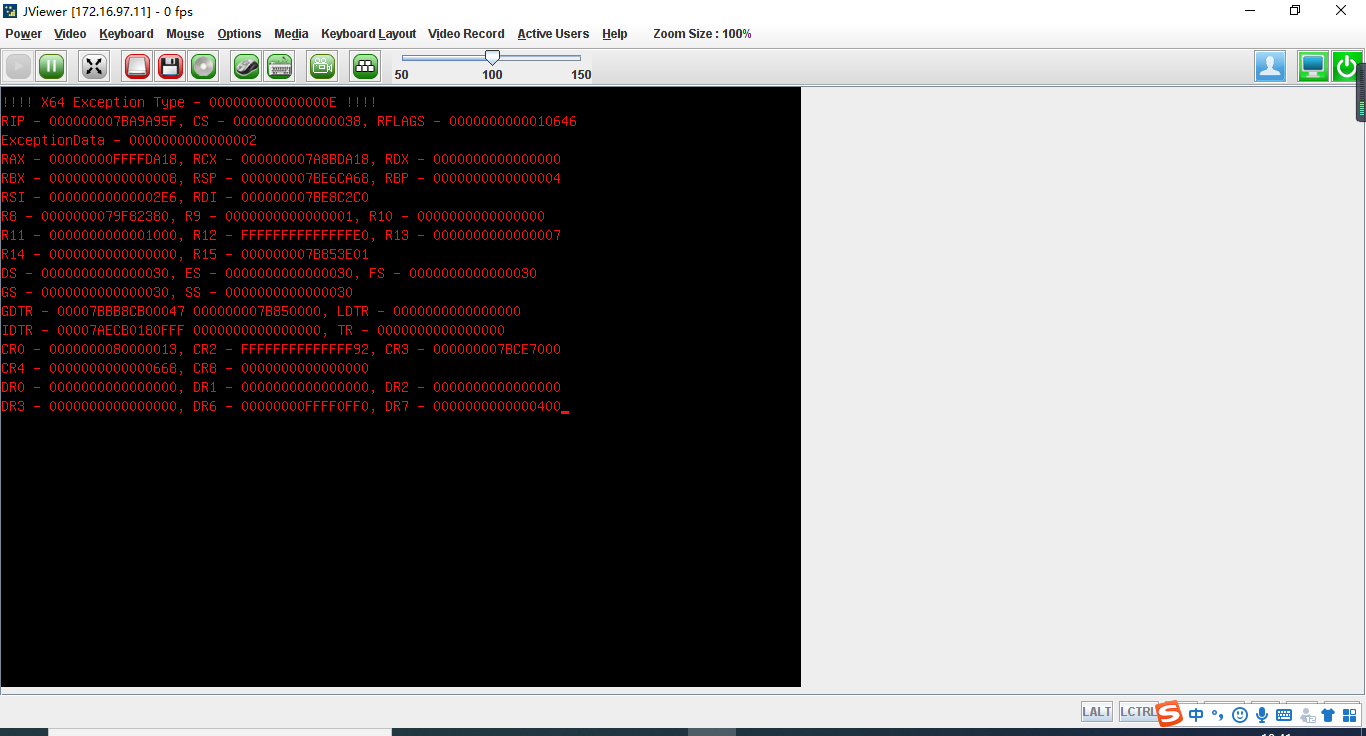The image size is (1366, 736).
Task: Show the soft keyboard icon
Action: point(280,67)
